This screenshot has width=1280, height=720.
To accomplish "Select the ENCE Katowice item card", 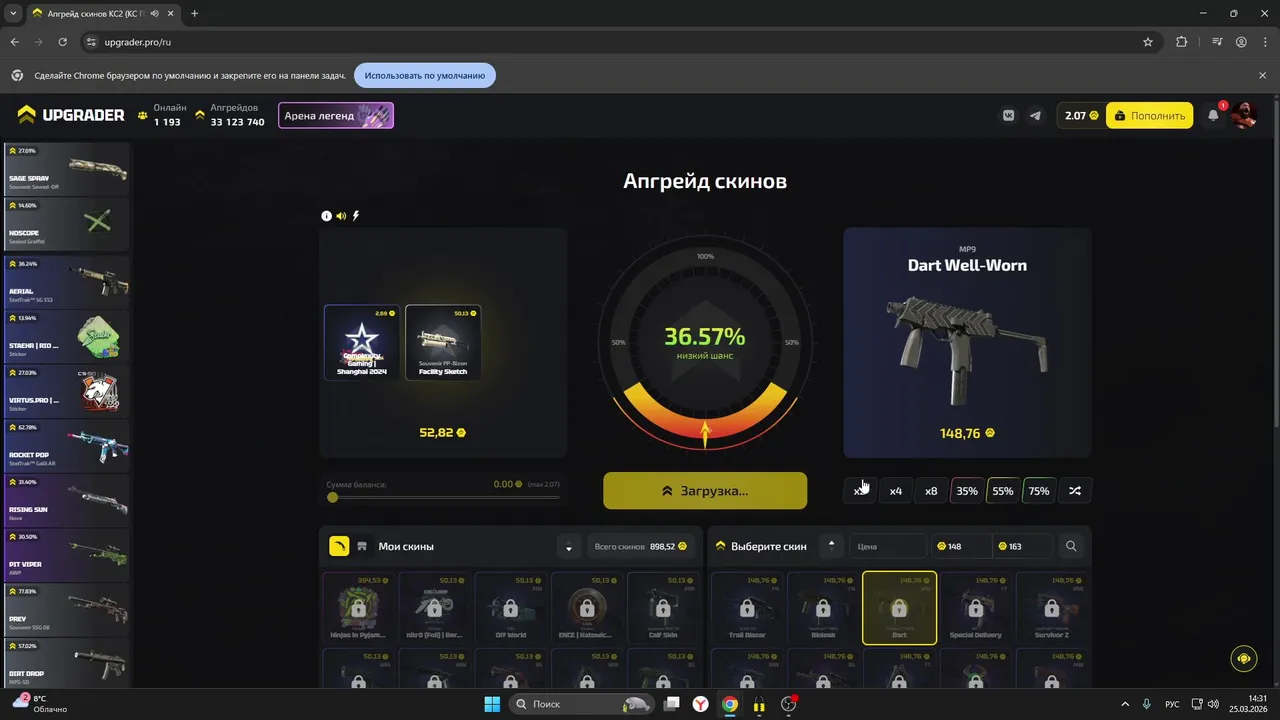I will 587,608.
